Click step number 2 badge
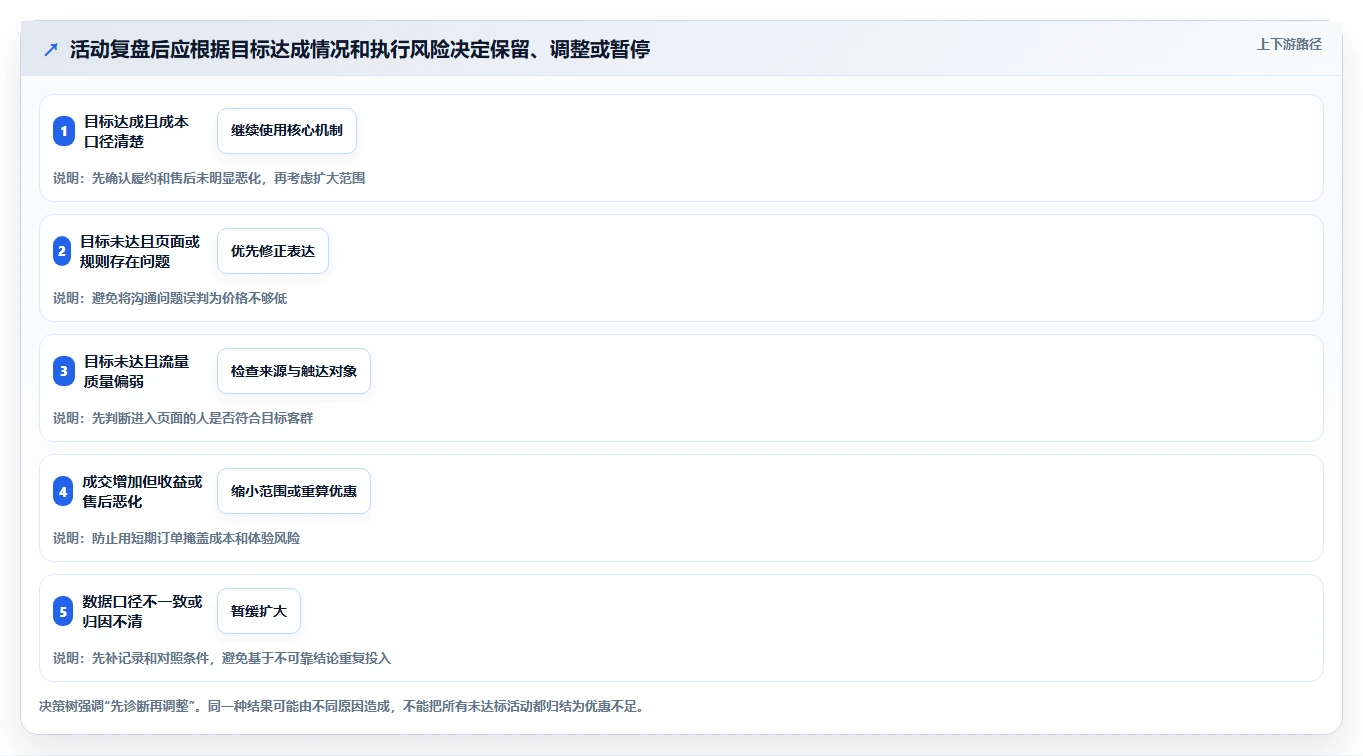Screen dimensions: 1363x756 [62, 251]
